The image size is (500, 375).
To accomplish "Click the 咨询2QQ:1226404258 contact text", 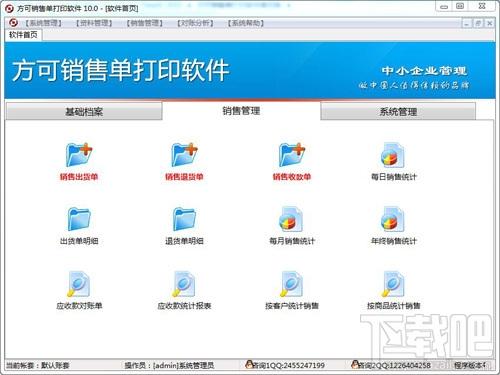I will pos(395,366).
